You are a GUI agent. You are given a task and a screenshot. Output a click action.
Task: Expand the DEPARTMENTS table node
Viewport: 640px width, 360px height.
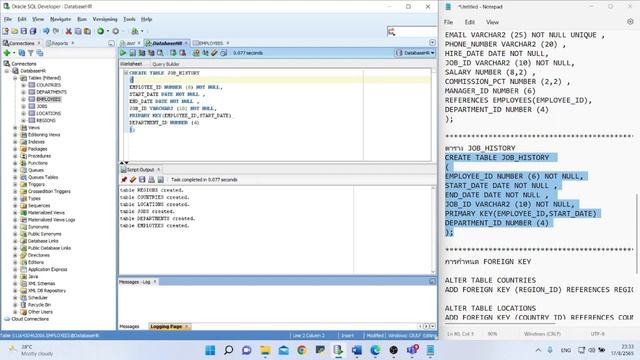[23, 92]
